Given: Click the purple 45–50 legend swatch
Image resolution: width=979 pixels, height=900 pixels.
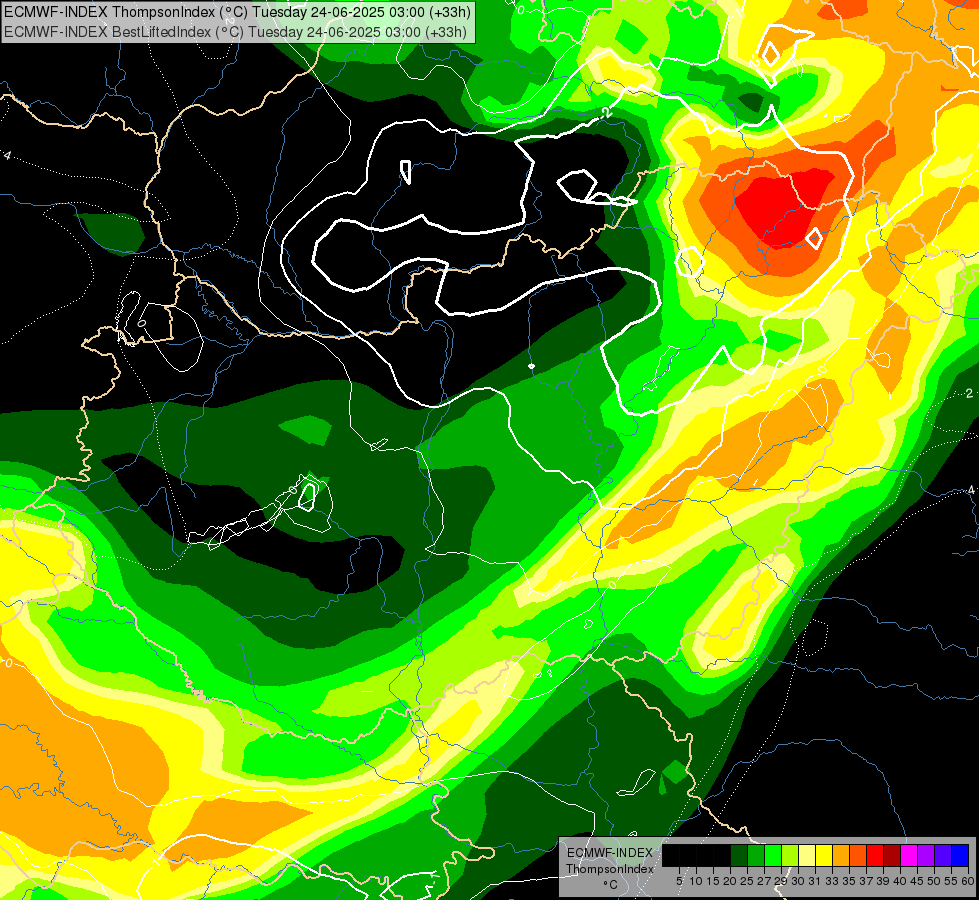Looking at the screenshot, I should click(x=926, y=855).
